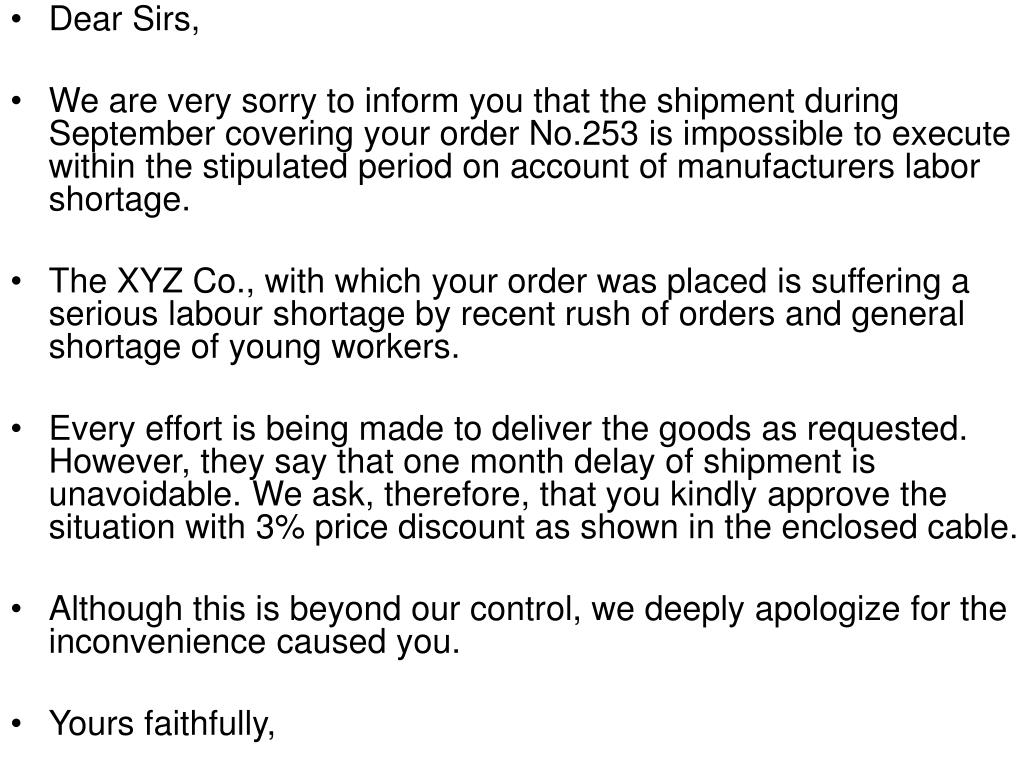This screenshot has height=768, width=1024.
Task: Click the bullet before 'Every effort'
Action: pos(16,430)
